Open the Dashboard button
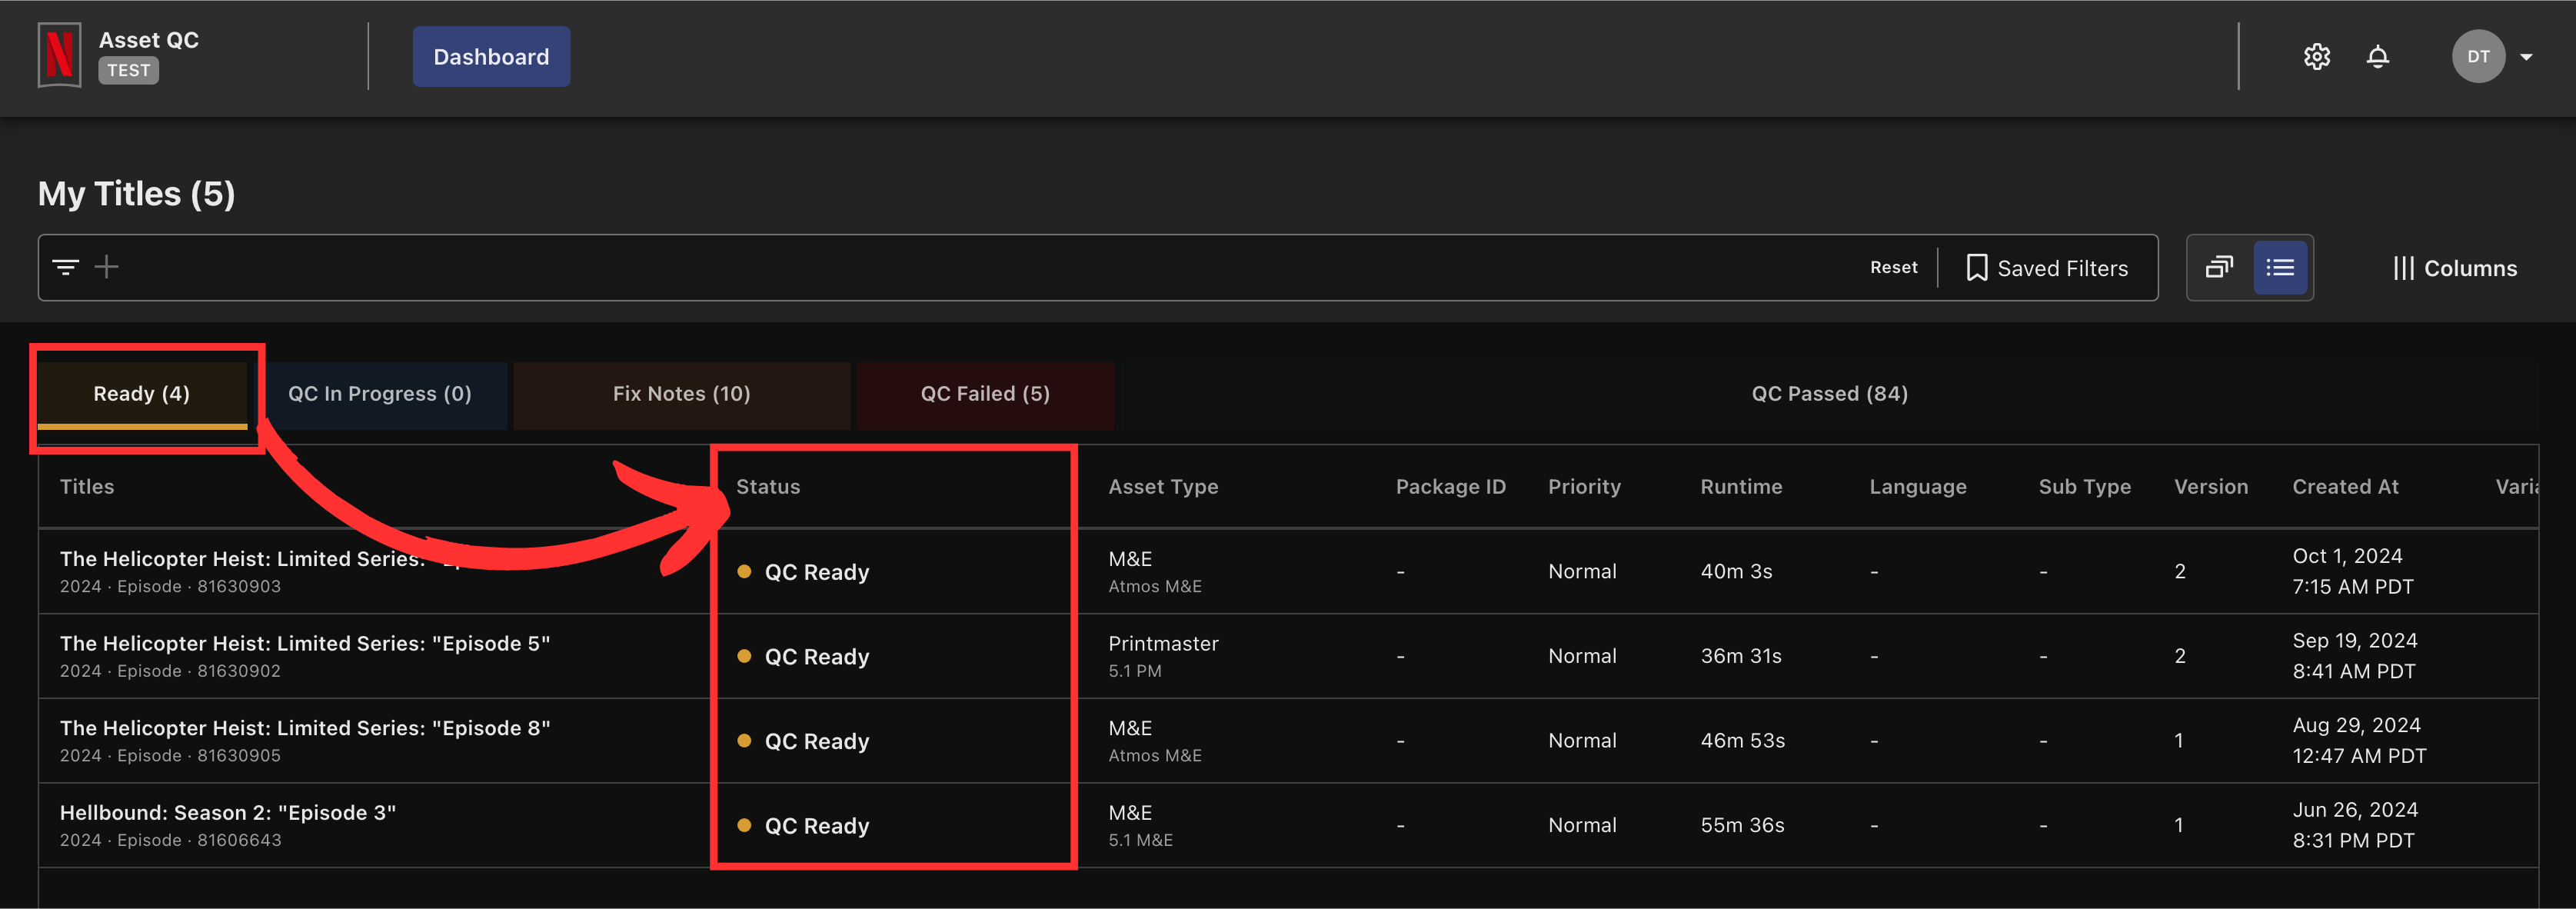 pos(491,57)
